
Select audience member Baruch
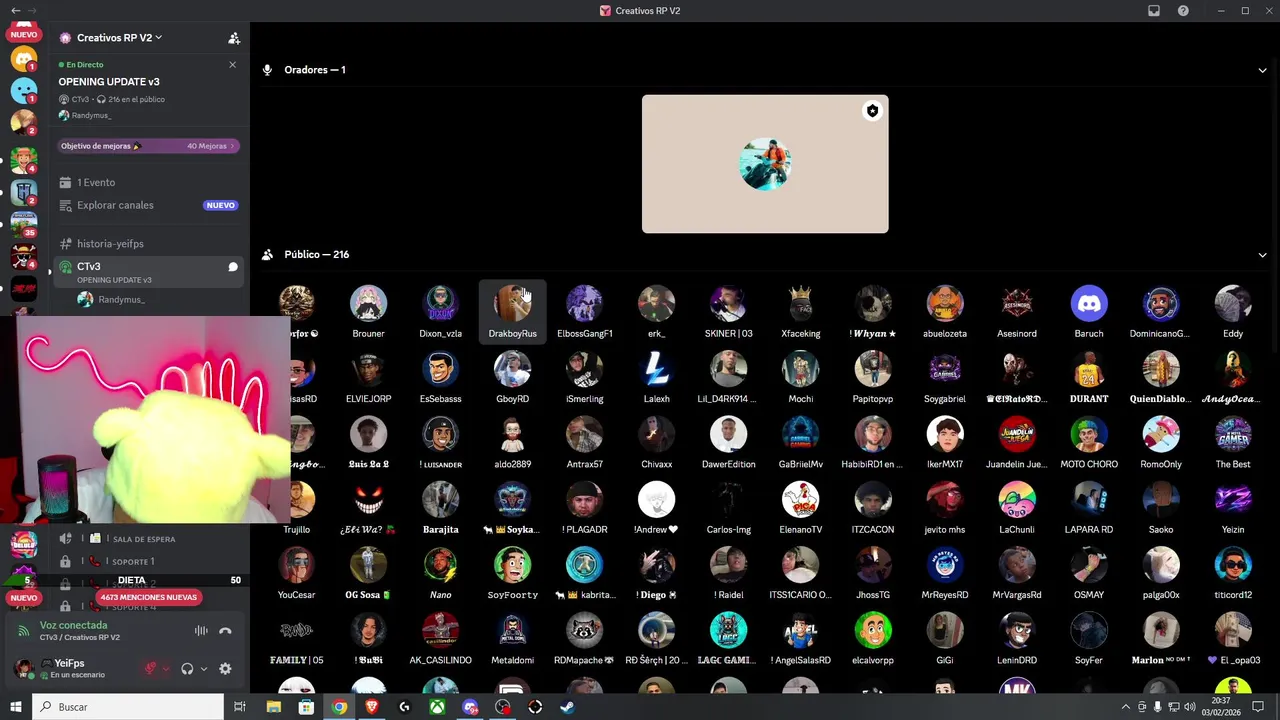[1089, 311]
